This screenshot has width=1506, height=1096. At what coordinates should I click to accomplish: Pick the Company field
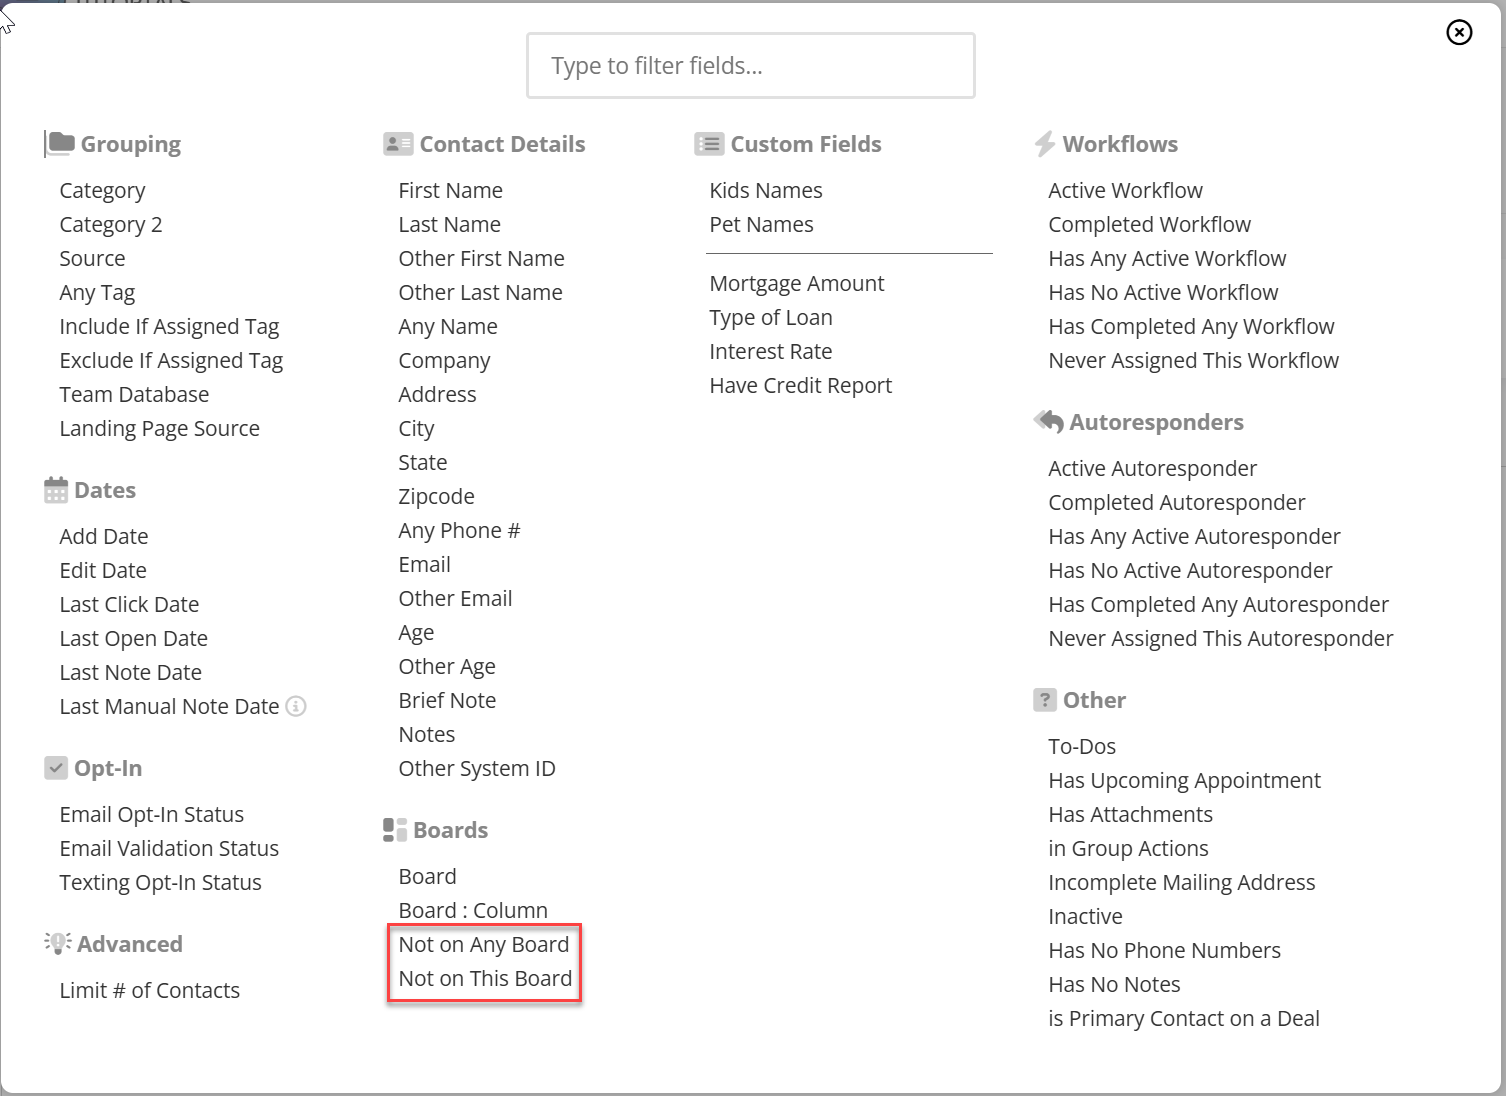click(x=444, y=361)
